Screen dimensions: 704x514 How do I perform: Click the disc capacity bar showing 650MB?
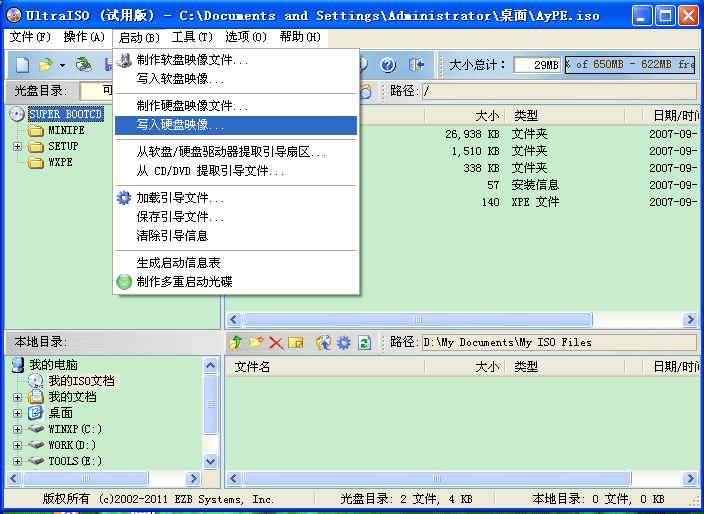pyautogui.click(x=630, y=65)
